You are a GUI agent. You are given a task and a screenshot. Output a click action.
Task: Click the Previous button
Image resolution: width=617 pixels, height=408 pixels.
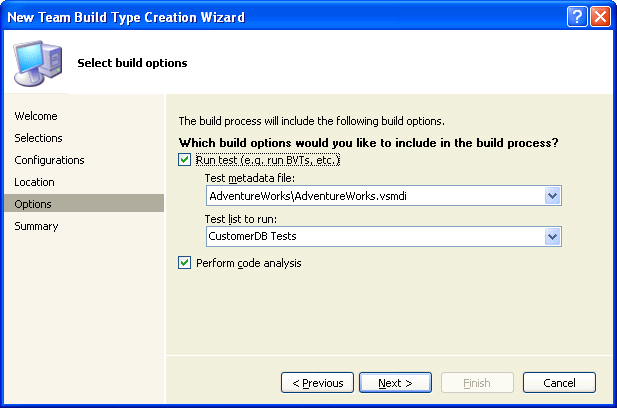tap(317, 383)
